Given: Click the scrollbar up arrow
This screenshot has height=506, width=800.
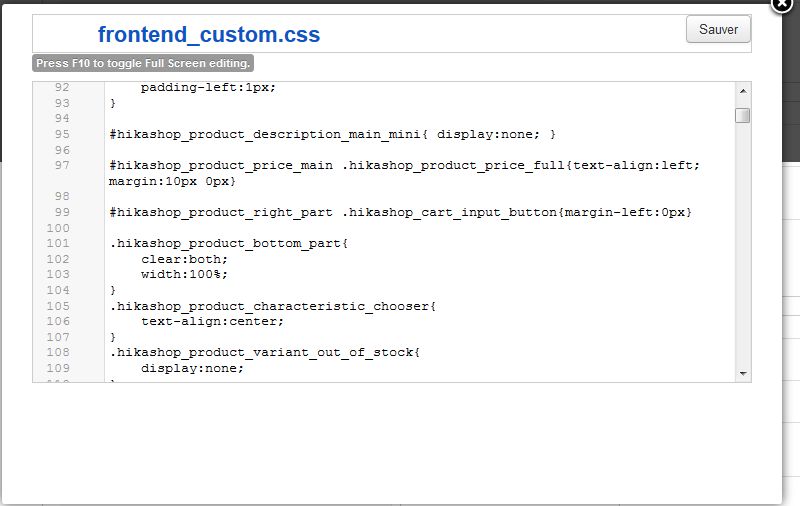Looking at the screenshot, I should pos(743,91).
